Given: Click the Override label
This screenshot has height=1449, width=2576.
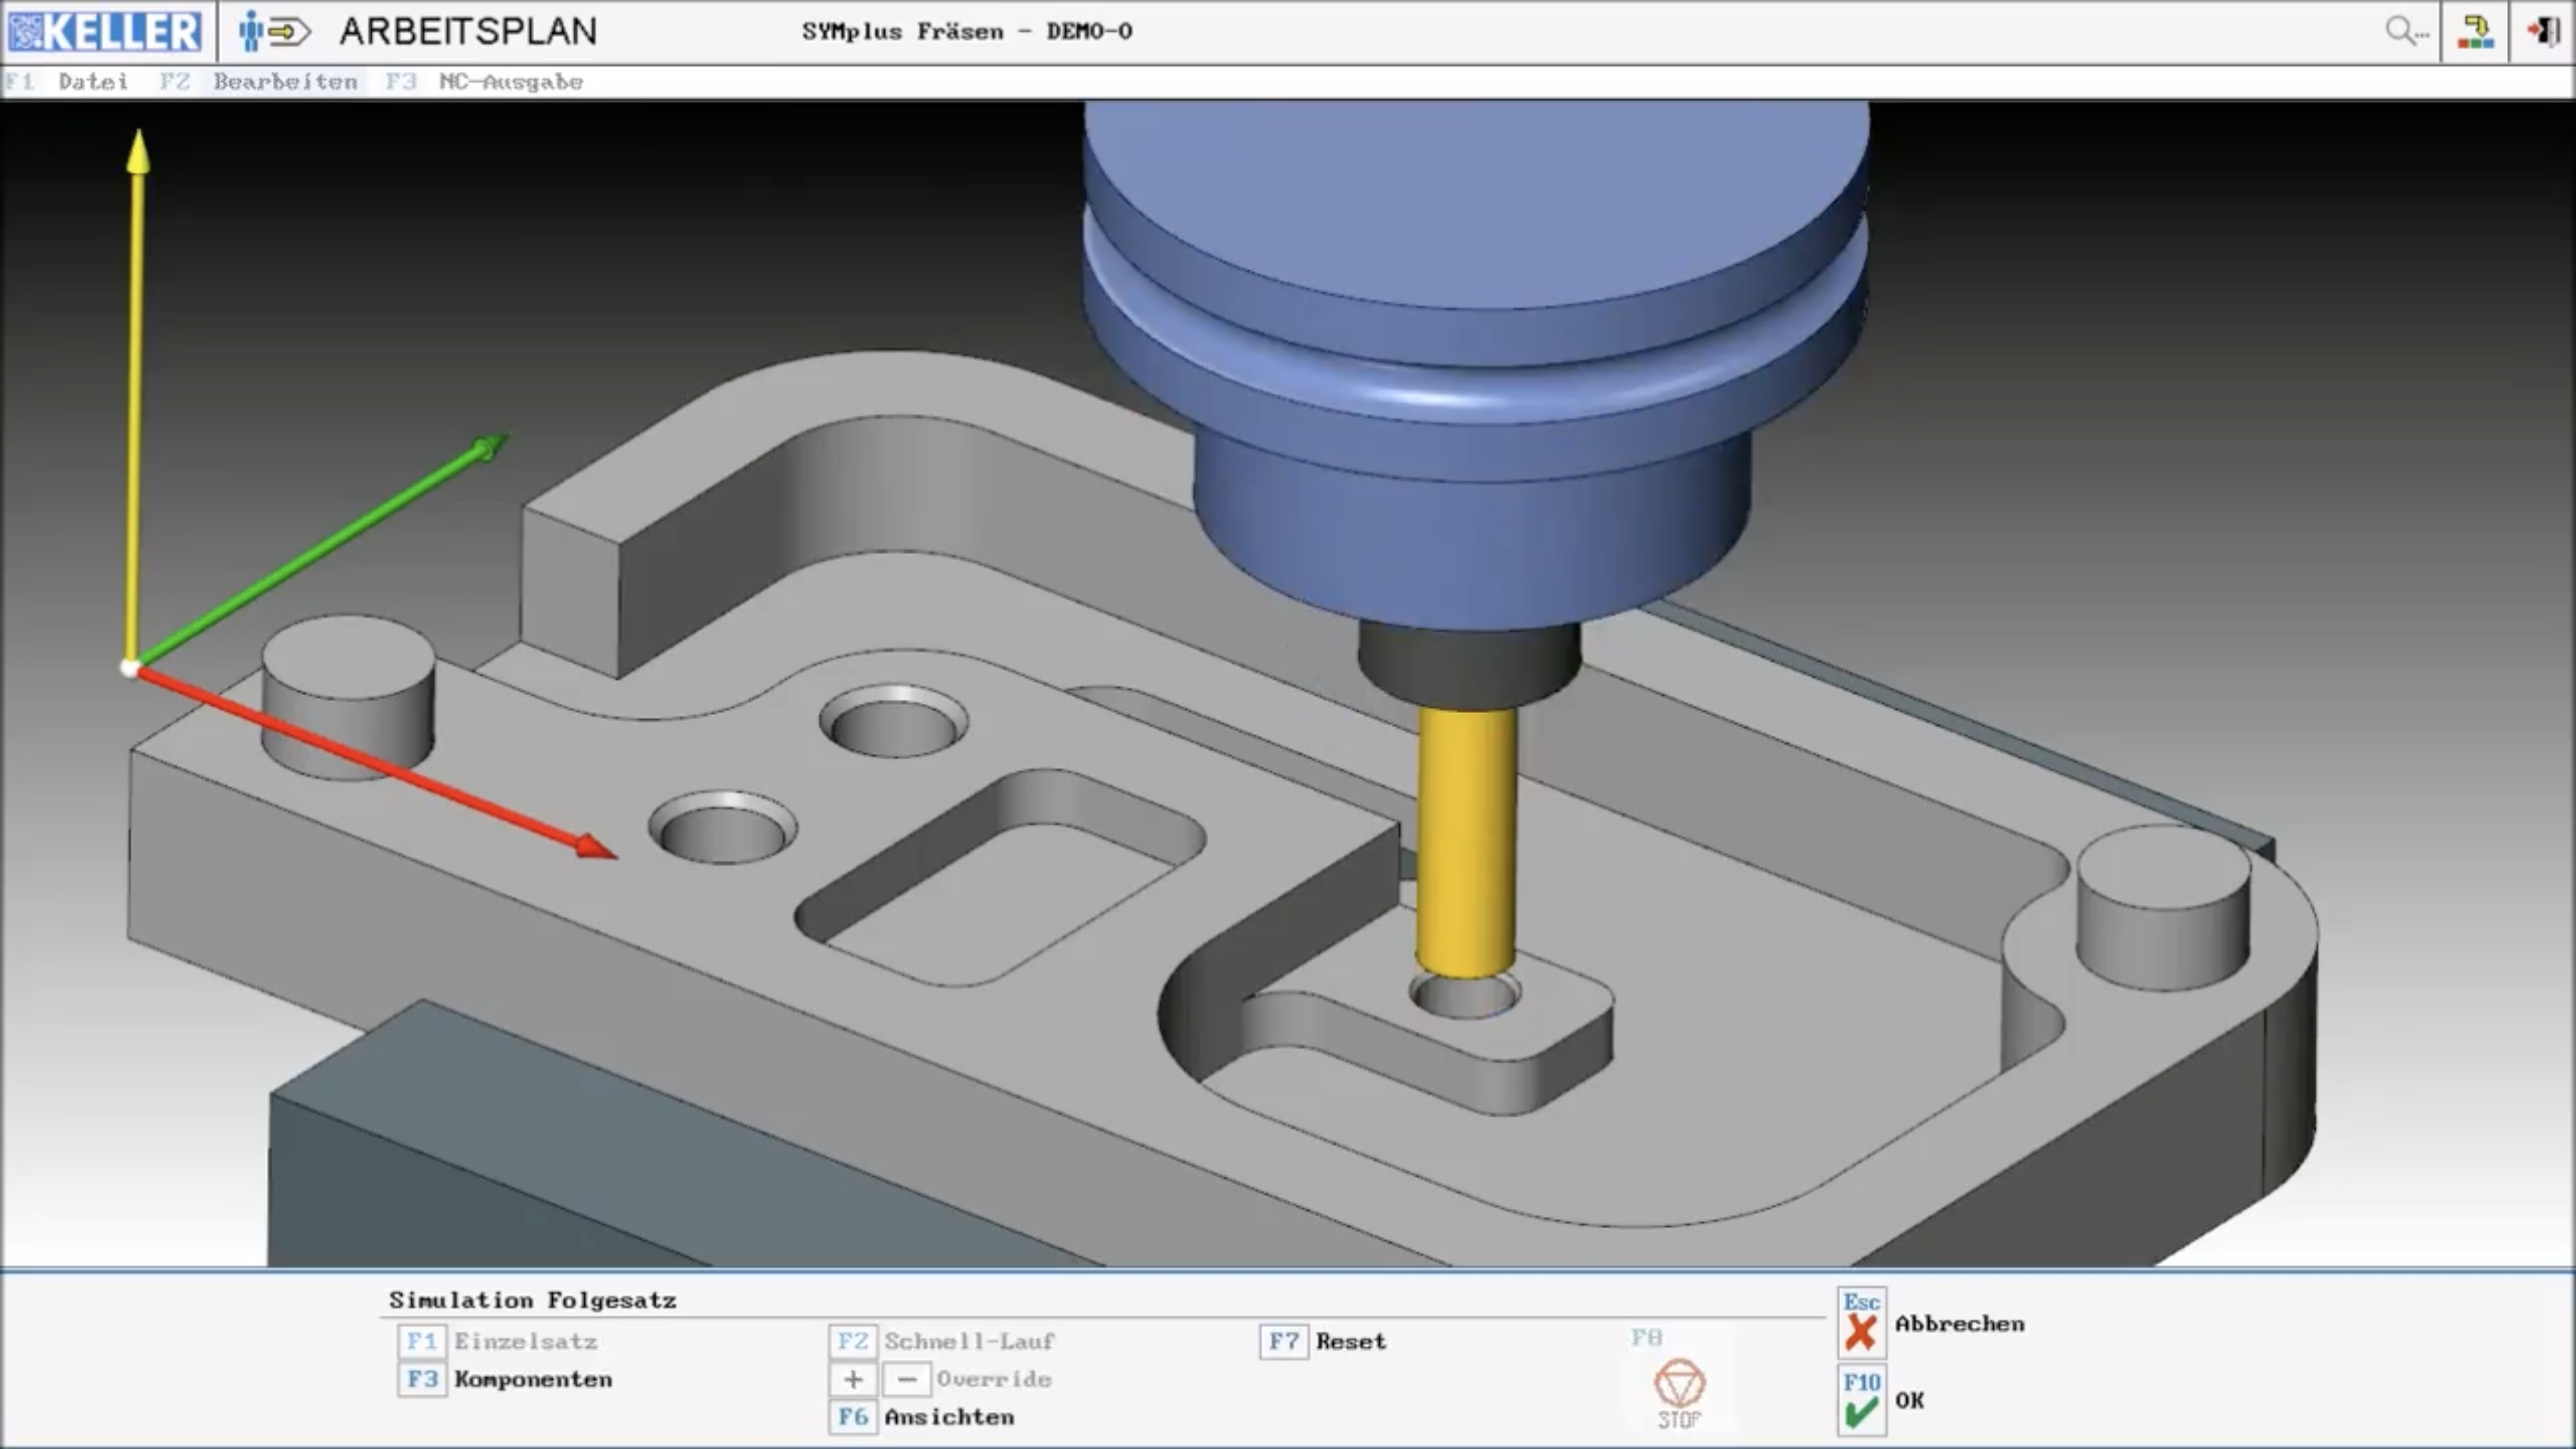Looking at the screenshot, I should [994, 1379].
